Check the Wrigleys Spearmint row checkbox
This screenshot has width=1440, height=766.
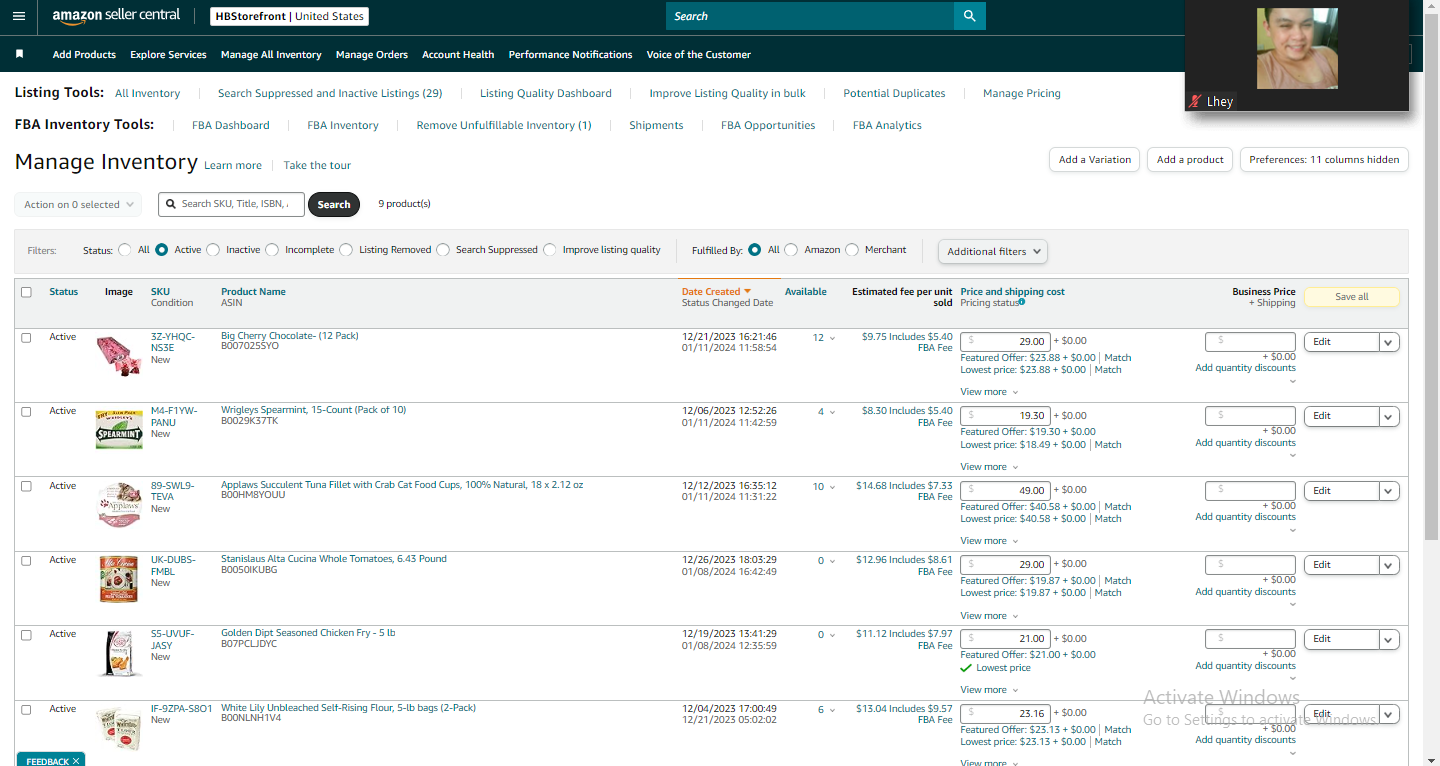pyautogui.click(x=26, y=411)
